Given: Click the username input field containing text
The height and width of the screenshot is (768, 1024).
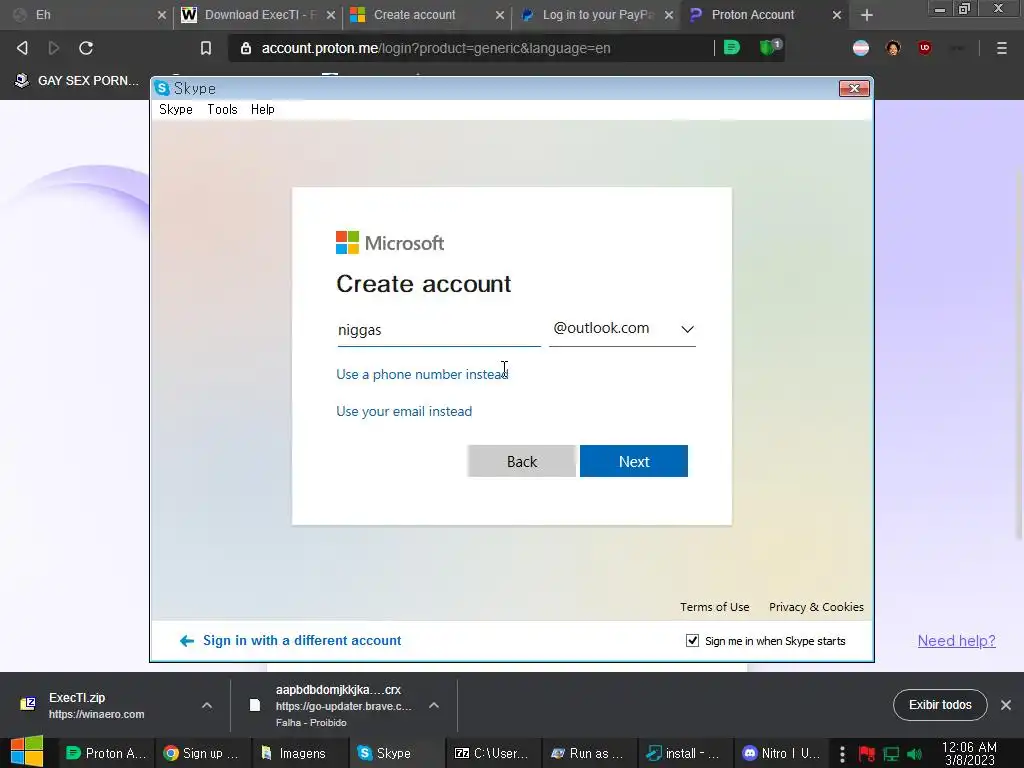Looking at the screenshot, I should click(439, 330).
